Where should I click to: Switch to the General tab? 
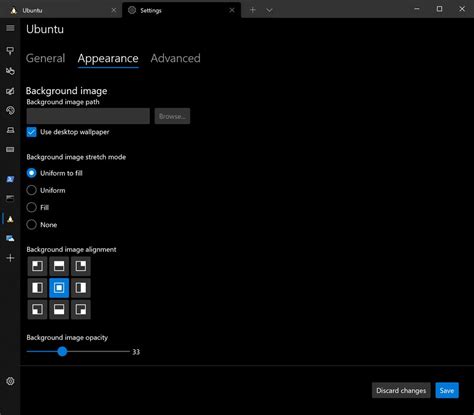click(x=45, y=58)
